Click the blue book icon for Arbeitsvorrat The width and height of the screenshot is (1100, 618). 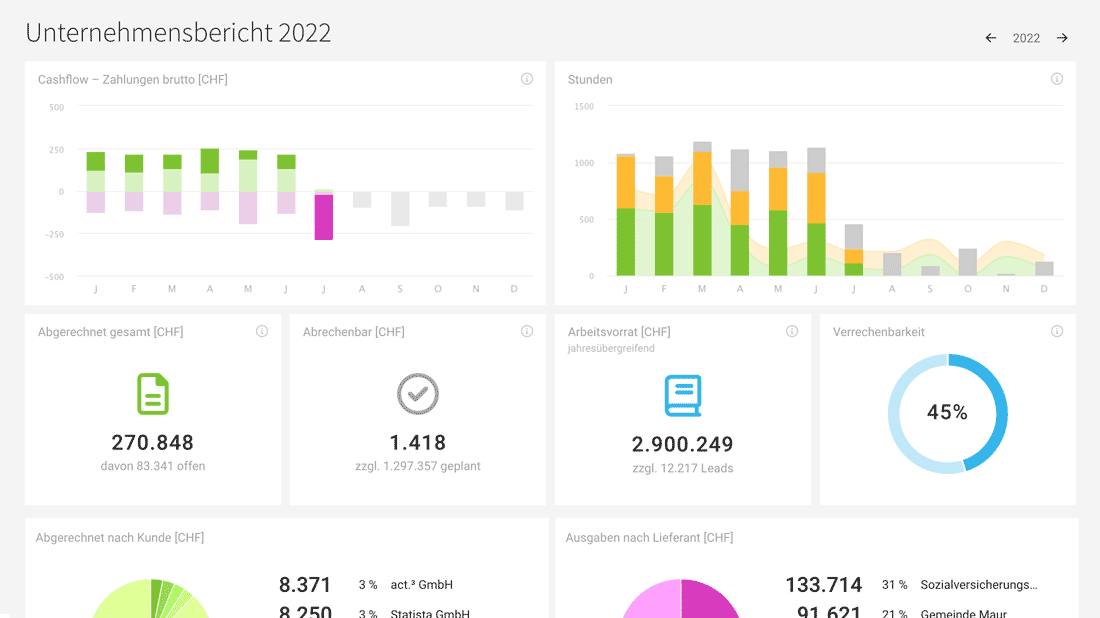(683, 396)
